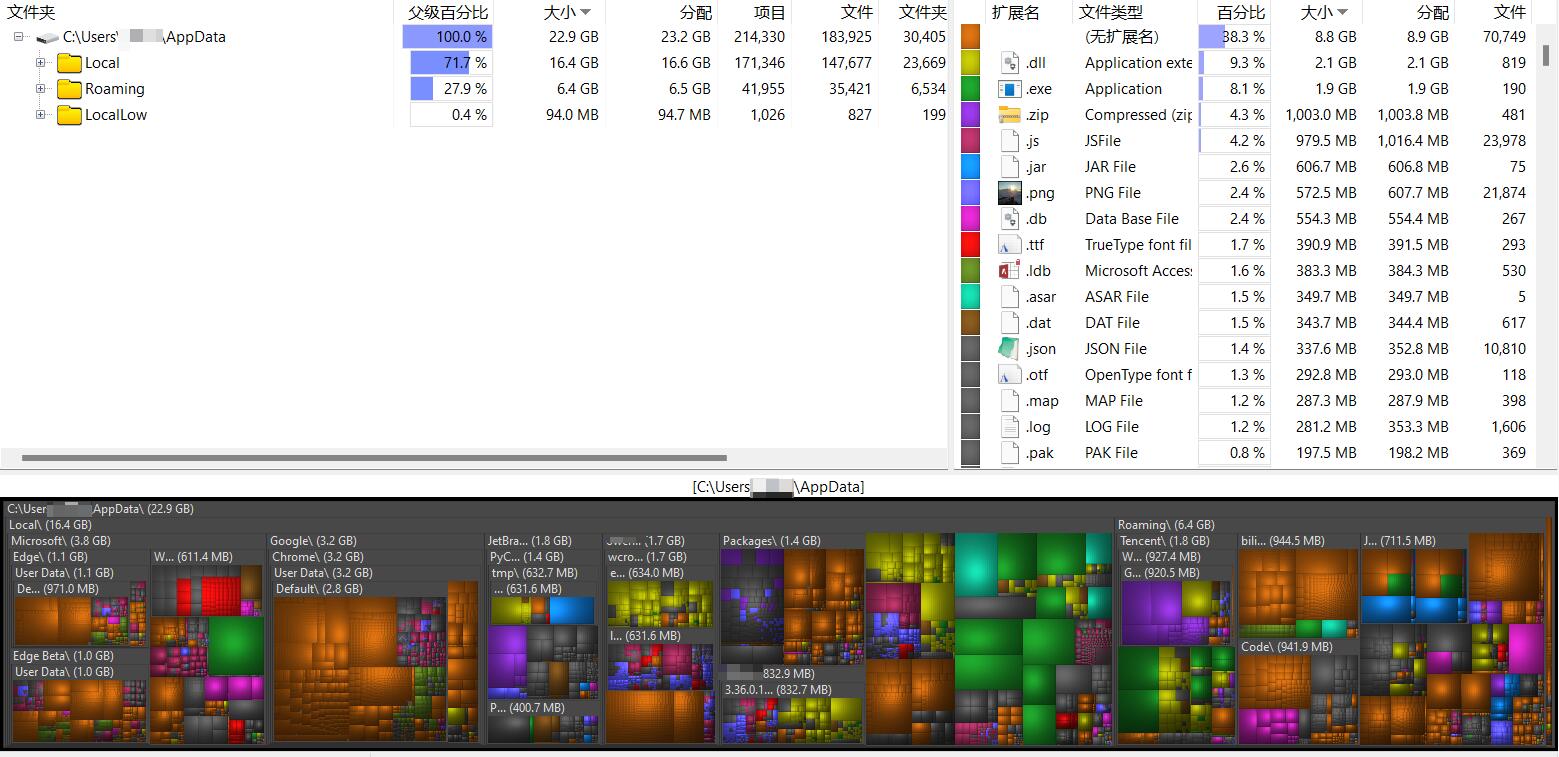Viewport: 1559px width, 757px height.
Task: Expand the Local folder tree node
Action: click(41, 63)
